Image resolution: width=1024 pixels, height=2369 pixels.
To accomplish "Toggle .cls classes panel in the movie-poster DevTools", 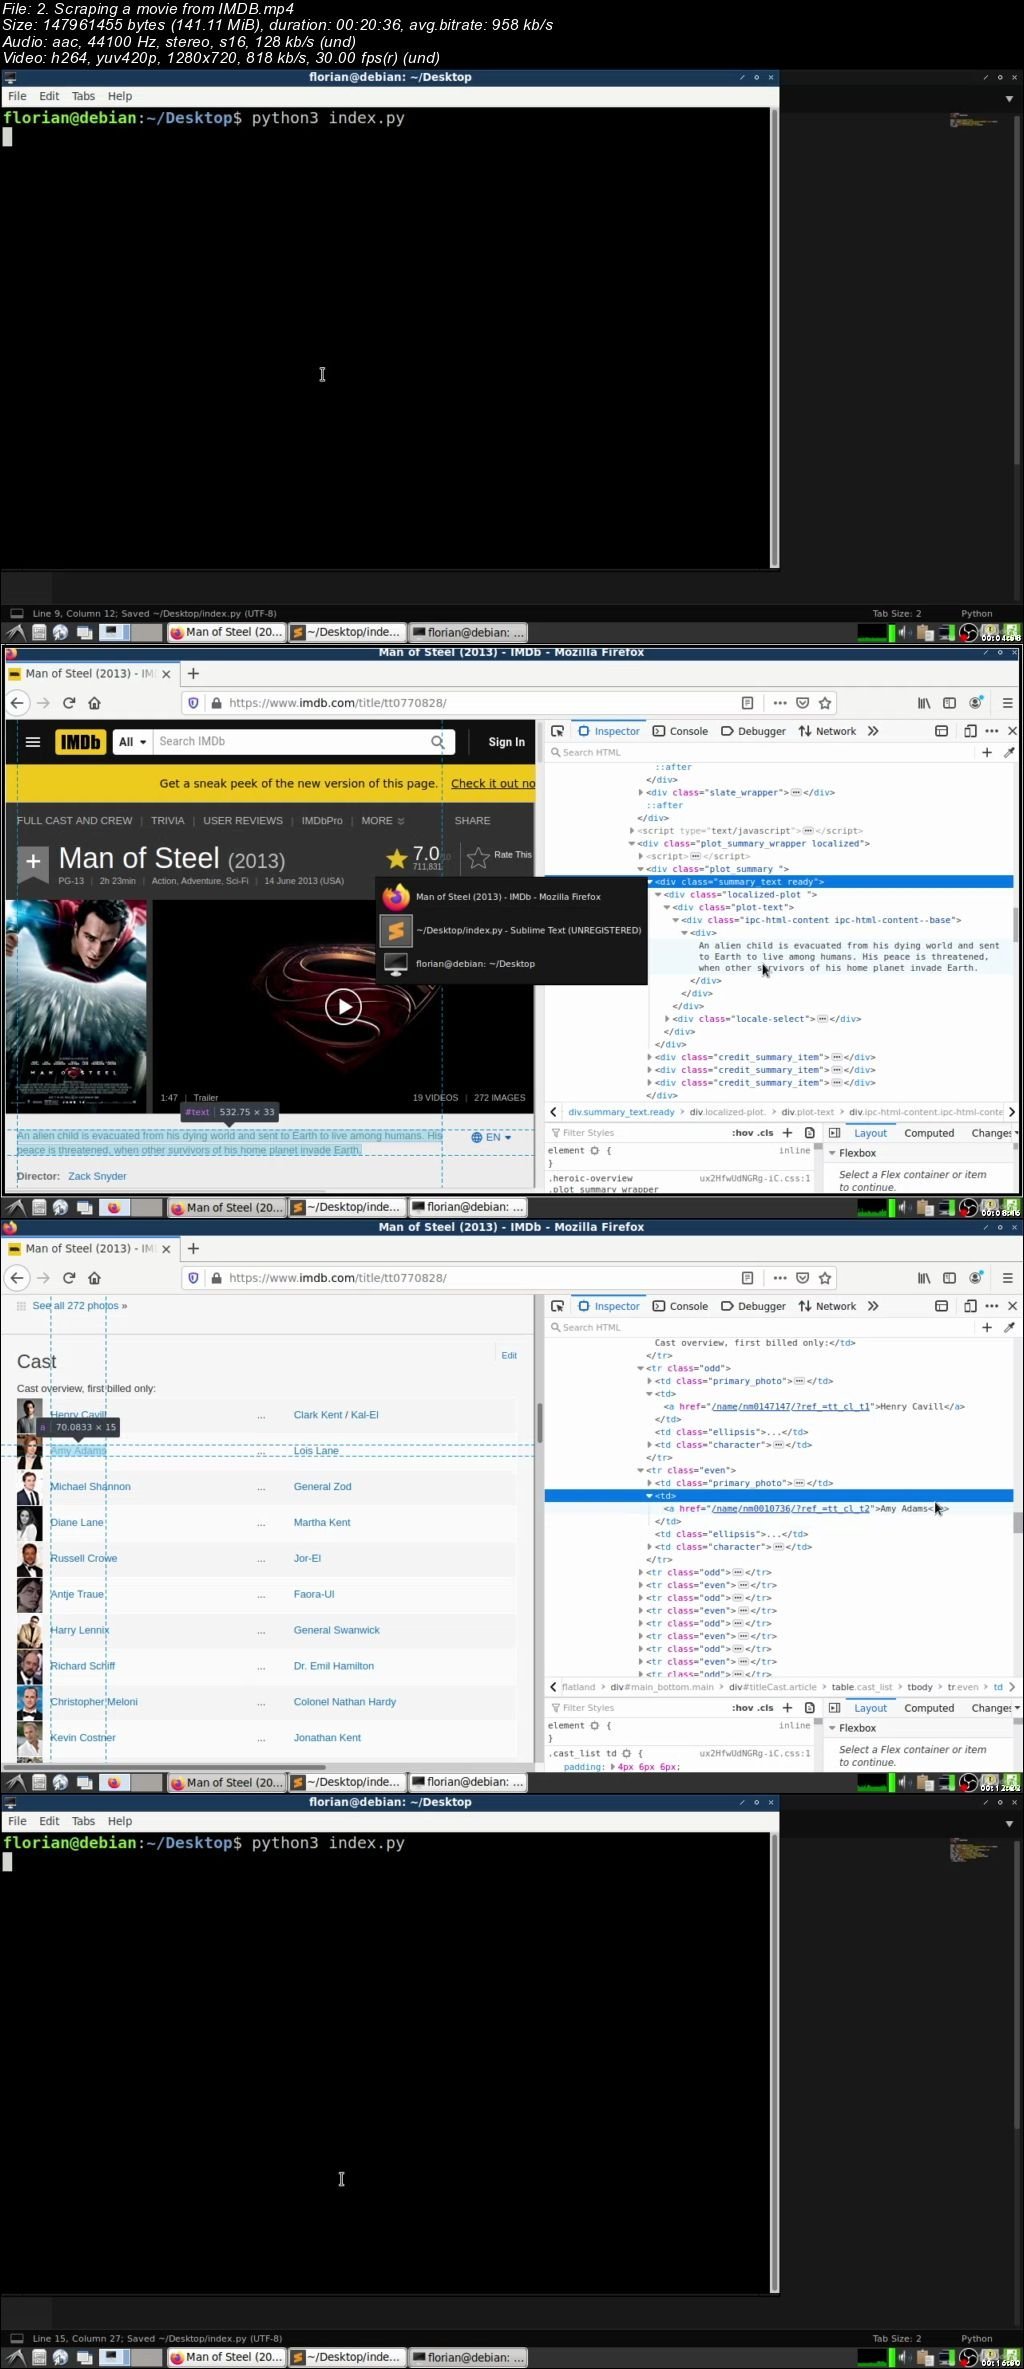I will (x=766, y=1133).
